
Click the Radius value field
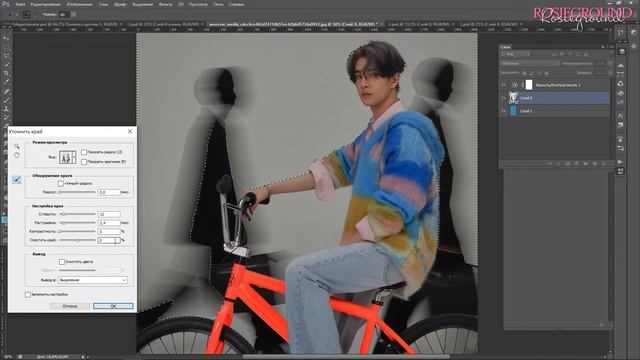pos(109,192)
